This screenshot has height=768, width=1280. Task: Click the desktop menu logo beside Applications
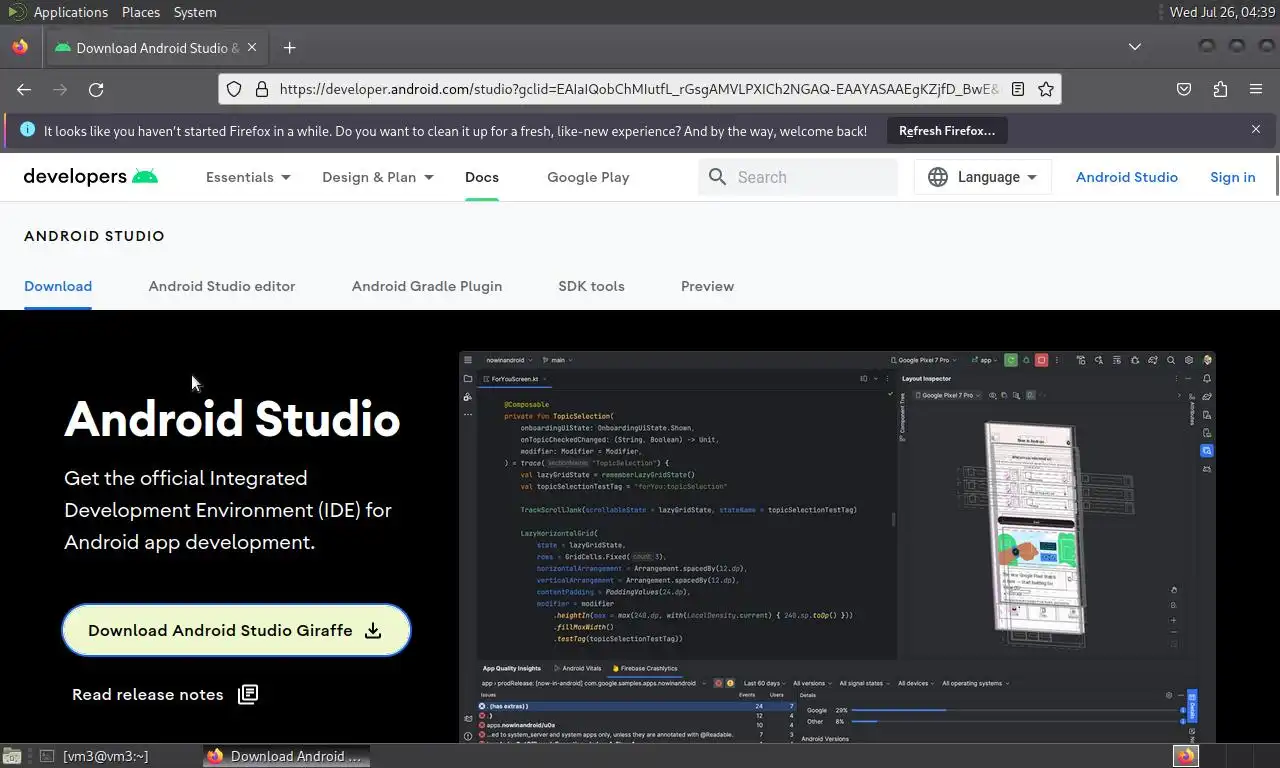click(x=16, y=12)
